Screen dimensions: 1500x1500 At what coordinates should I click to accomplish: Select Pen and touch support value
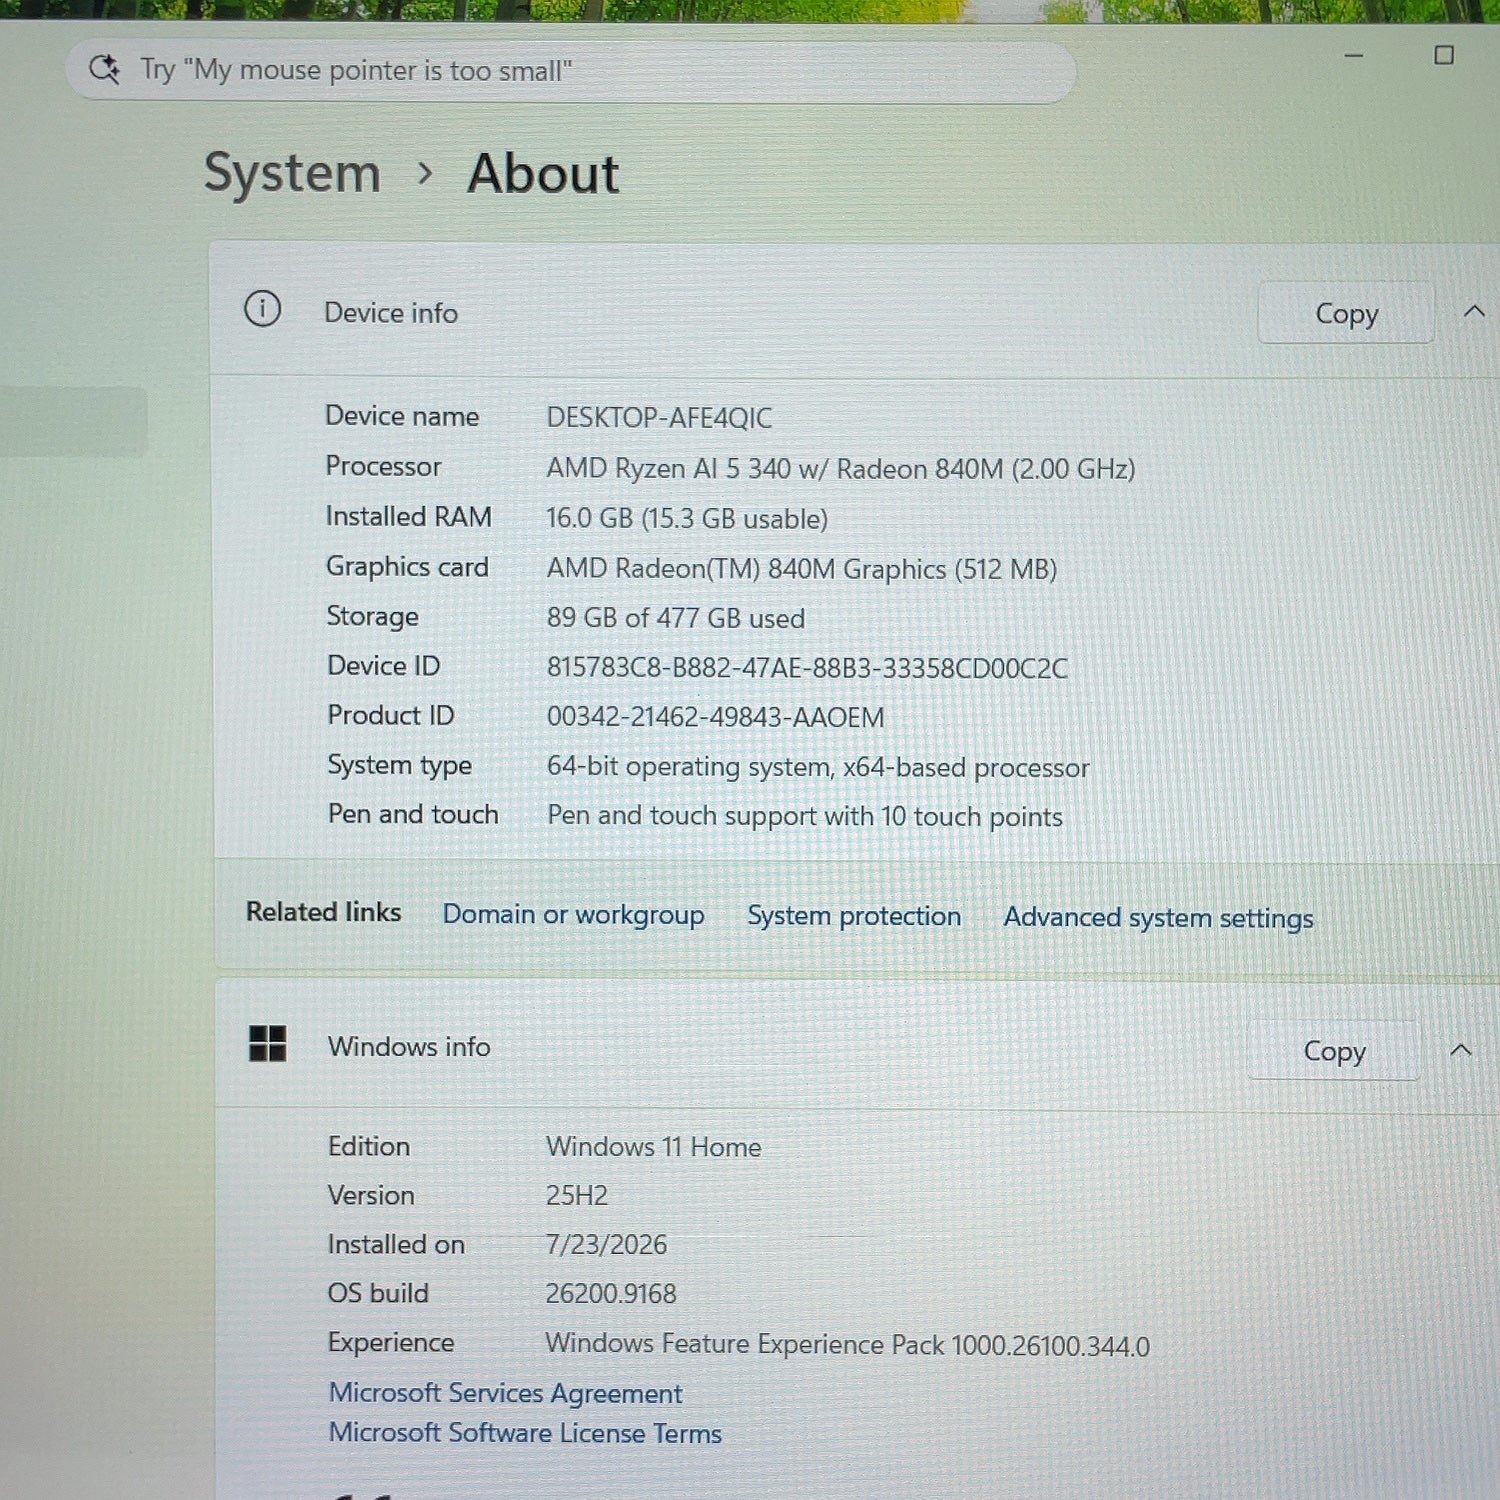tap(804, 816)
